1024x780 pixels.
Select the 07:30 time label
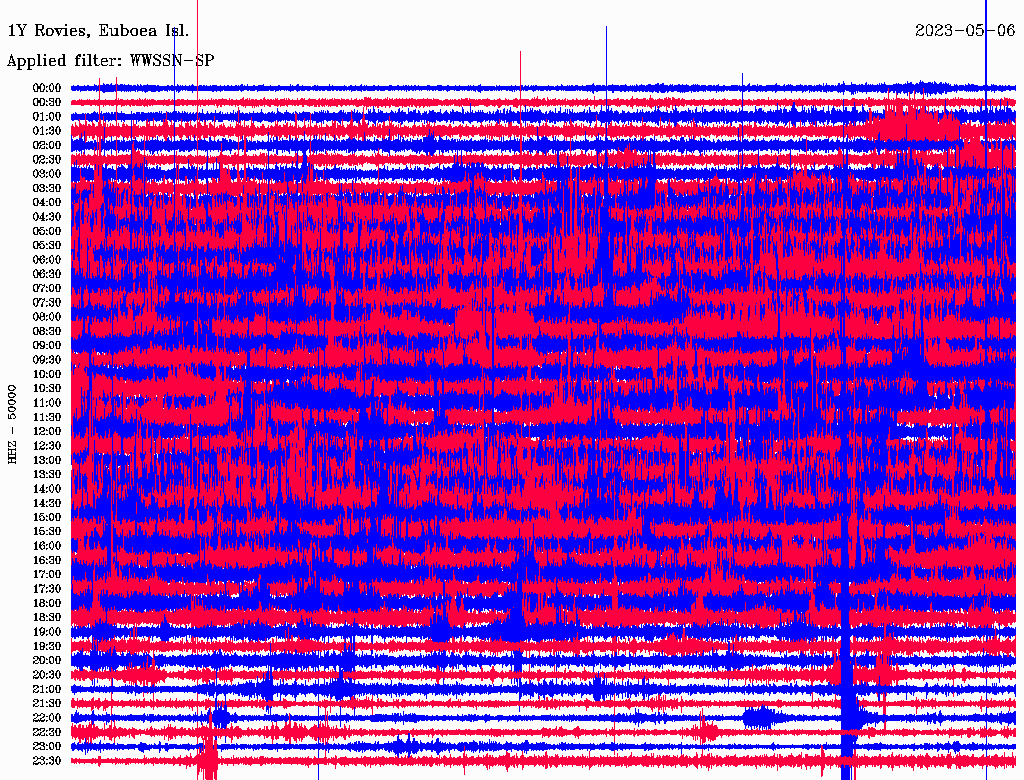coord(47,302)
